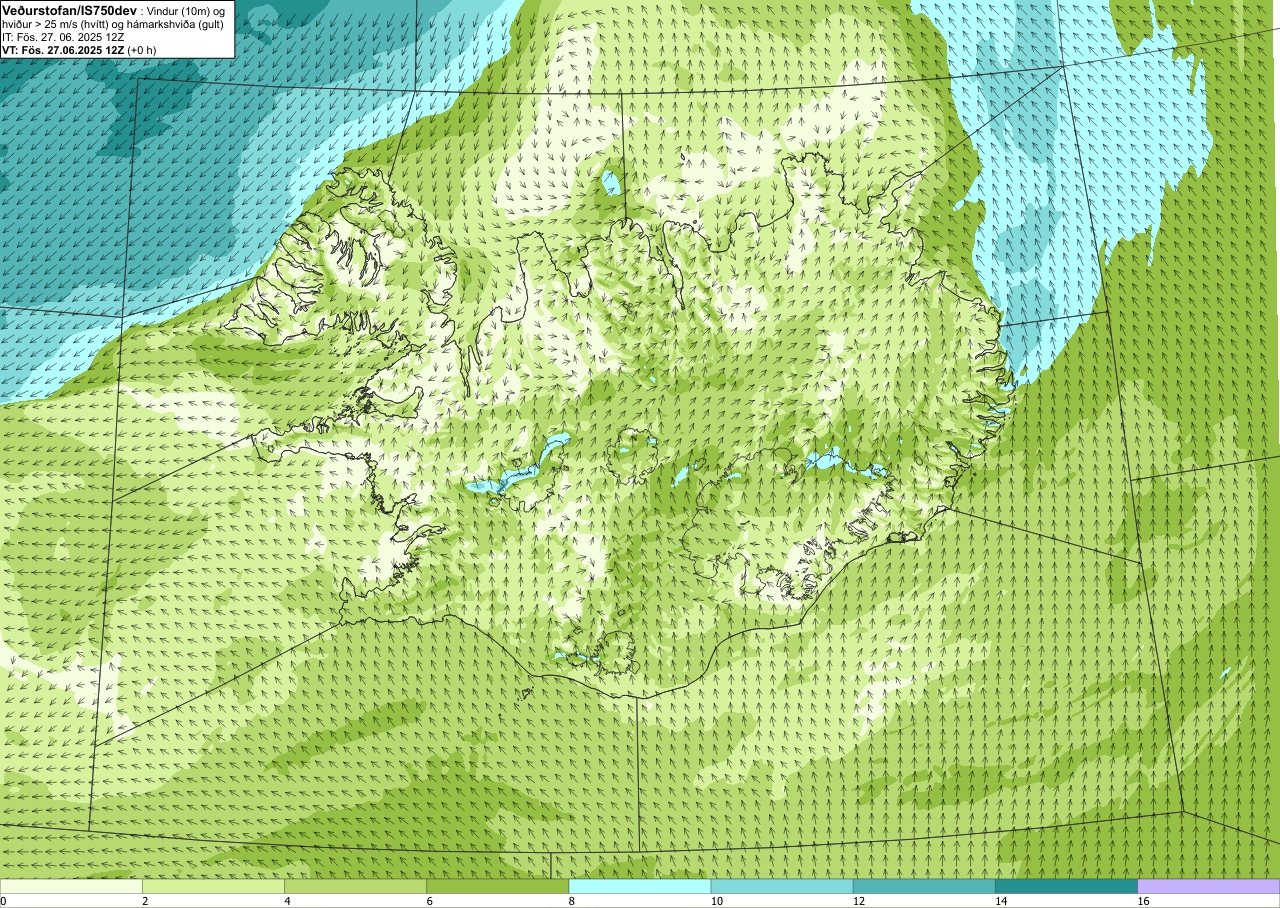Pick the teal 12–14 legend swatch
The height and width of the screenshot is (908, 1280).
pos(924,886)
